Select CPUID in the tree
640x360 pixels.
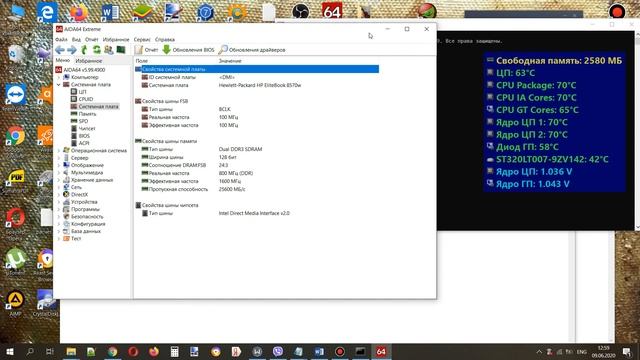(x=82, y=99)
